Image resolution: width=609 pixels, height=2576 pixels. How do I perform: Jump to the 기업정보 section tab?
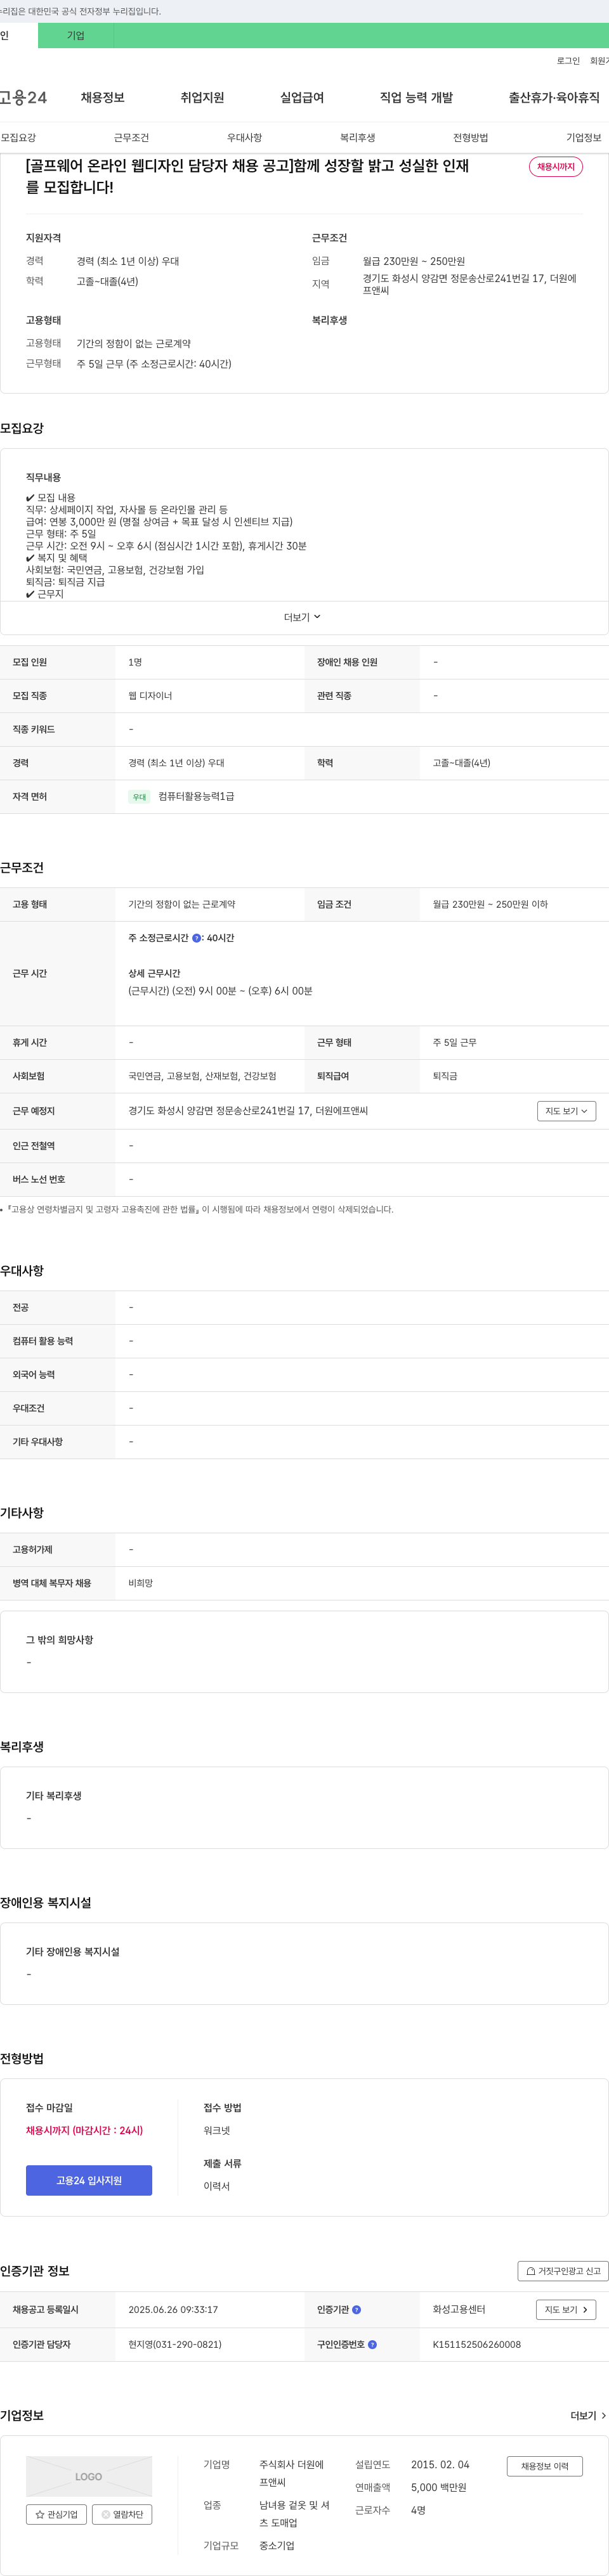click(584, 137)
